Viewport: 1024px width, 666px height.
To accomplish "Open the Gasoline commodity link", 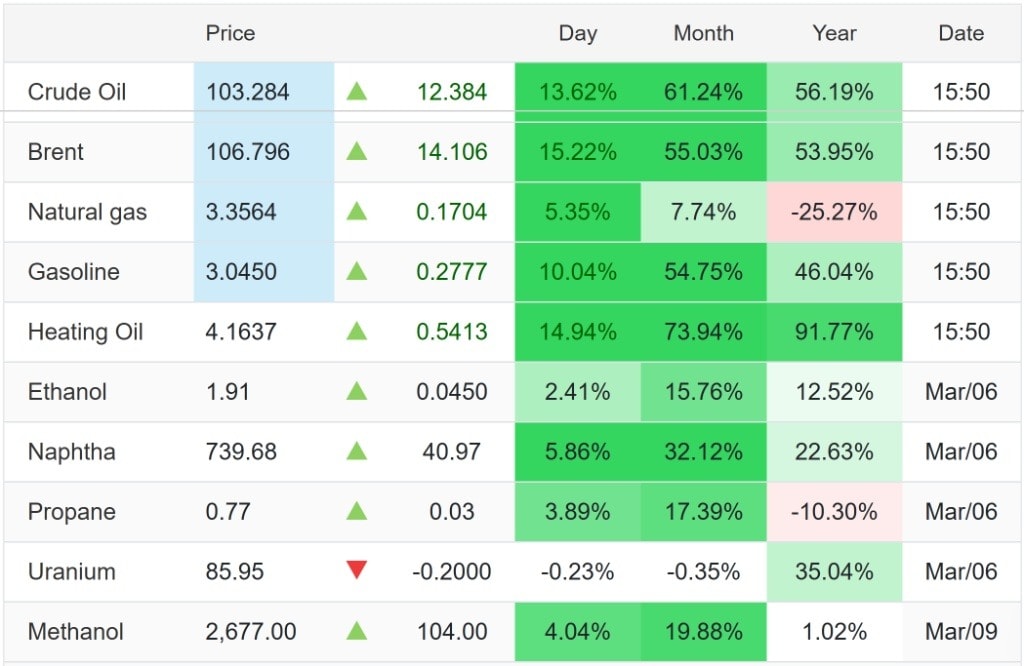I will click(73, 272).
